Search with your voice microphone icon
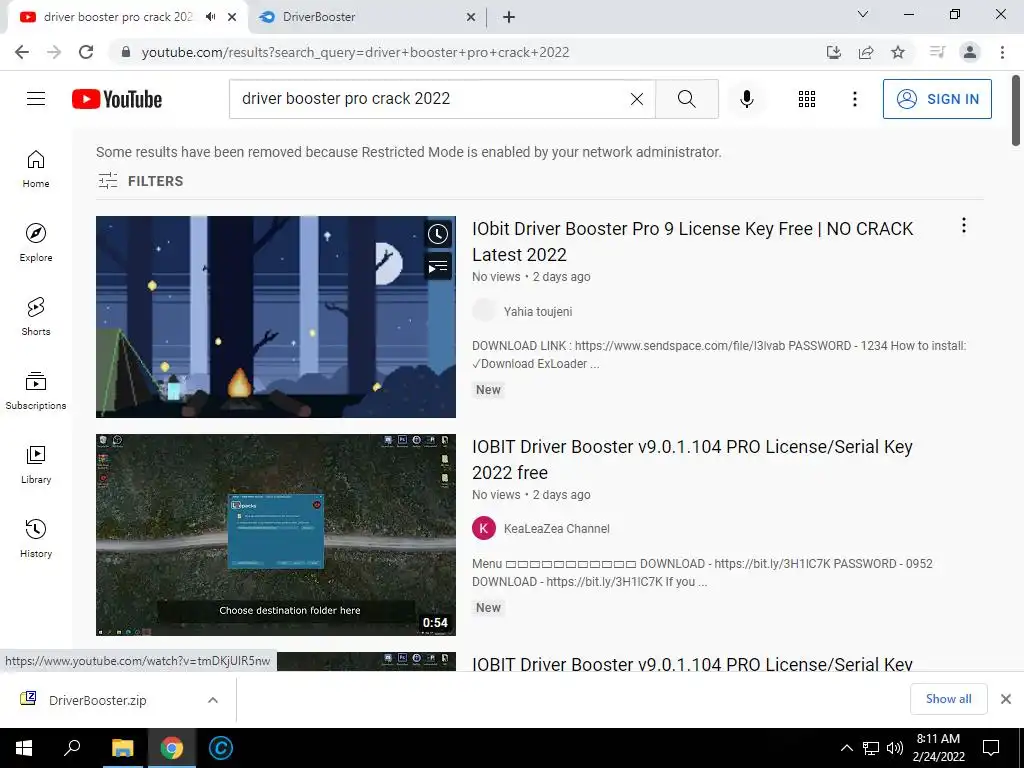The width and height of the screenshot is (1024, 768). tap(746, 99)
